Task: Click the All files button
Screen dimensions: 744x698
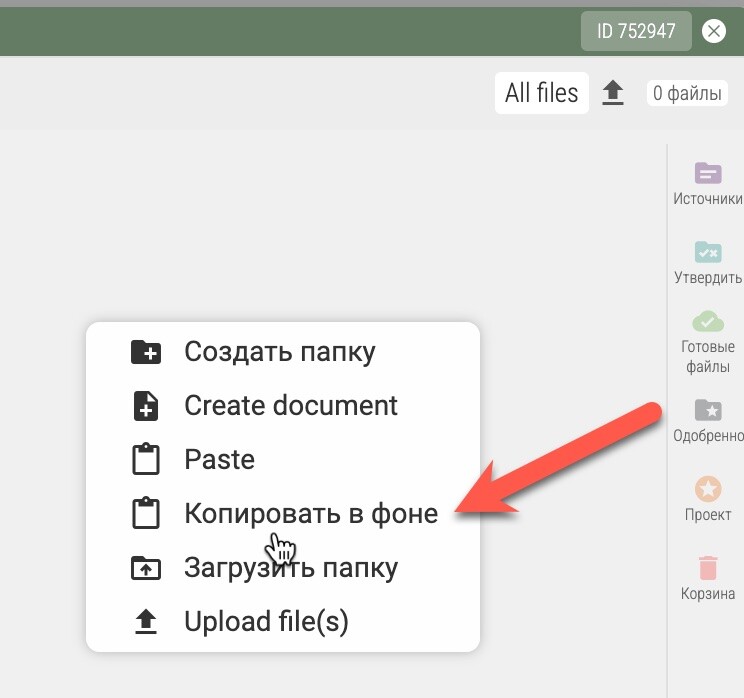Action: (541, 93)
